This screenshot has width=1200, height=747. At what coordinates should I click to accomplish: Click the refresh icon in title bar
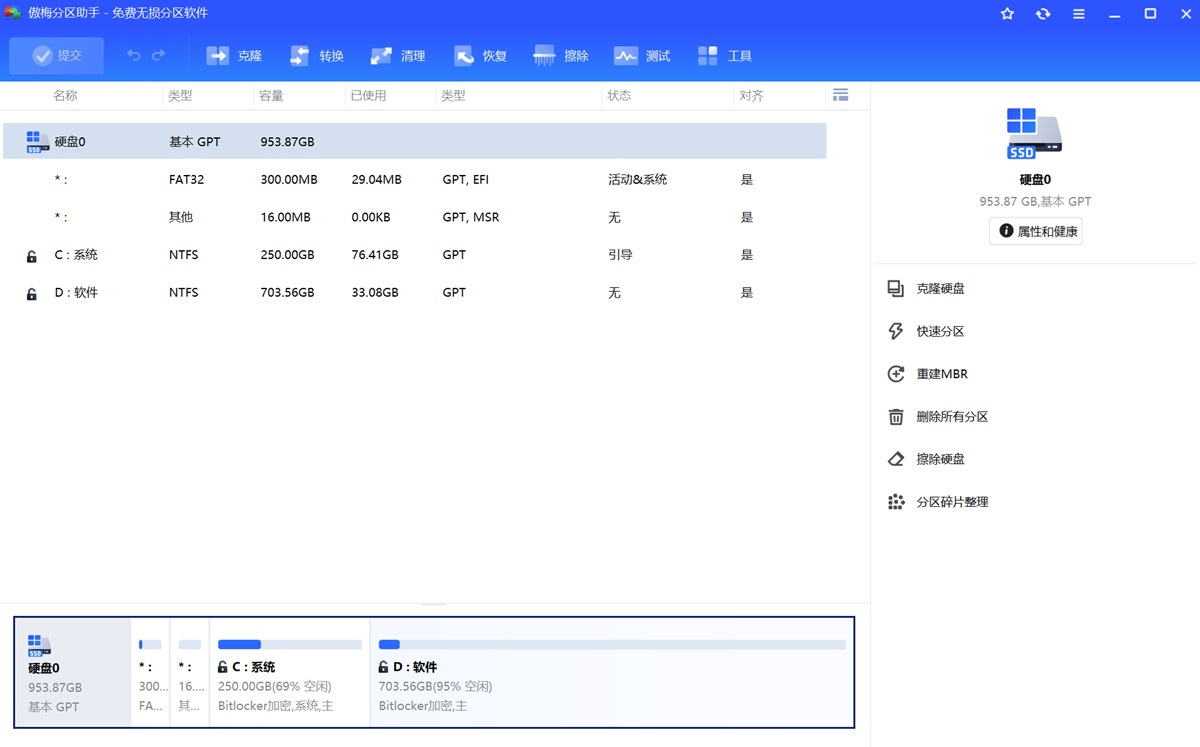tap(1043, 14)
